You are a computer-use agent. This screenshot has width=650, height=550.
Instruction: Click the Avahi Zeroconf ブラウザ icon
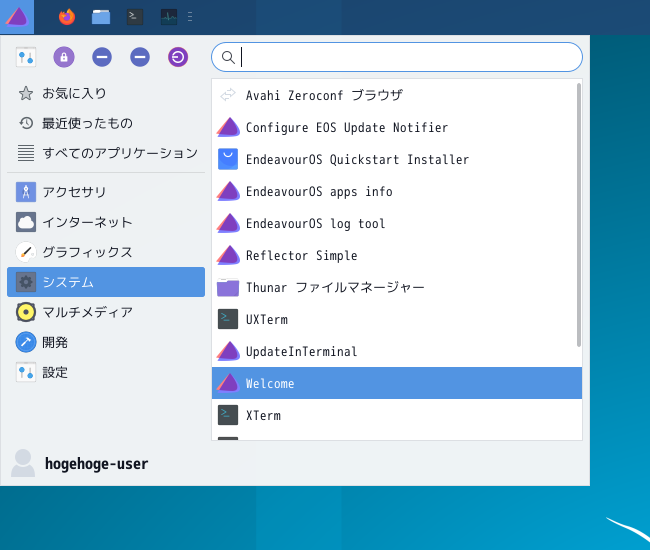tap(228, 95)
